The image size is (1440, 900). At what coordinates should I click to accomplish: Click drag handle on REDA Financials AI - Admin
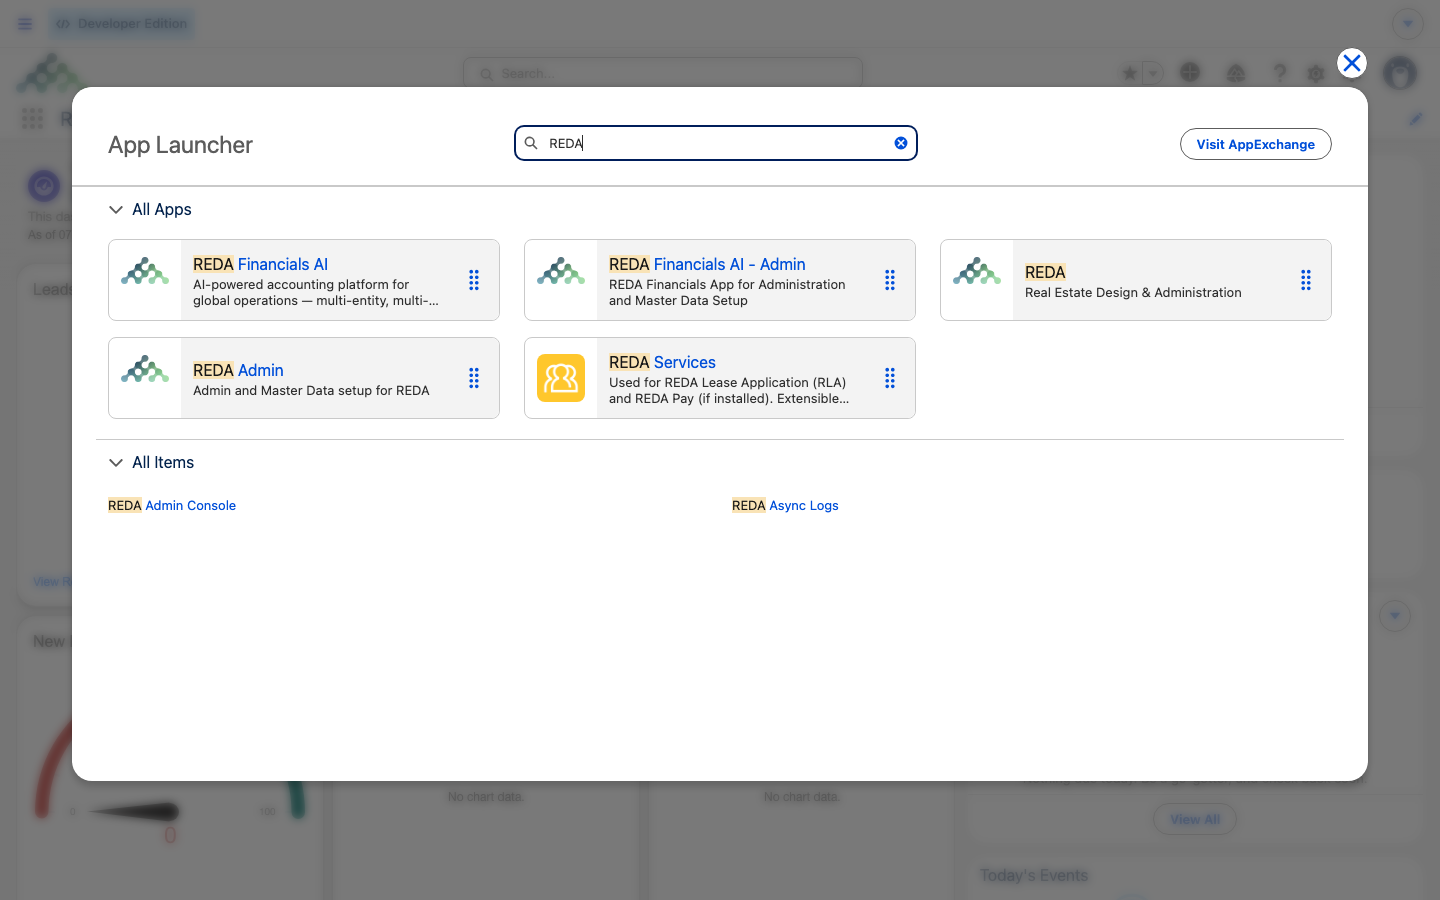890,280
